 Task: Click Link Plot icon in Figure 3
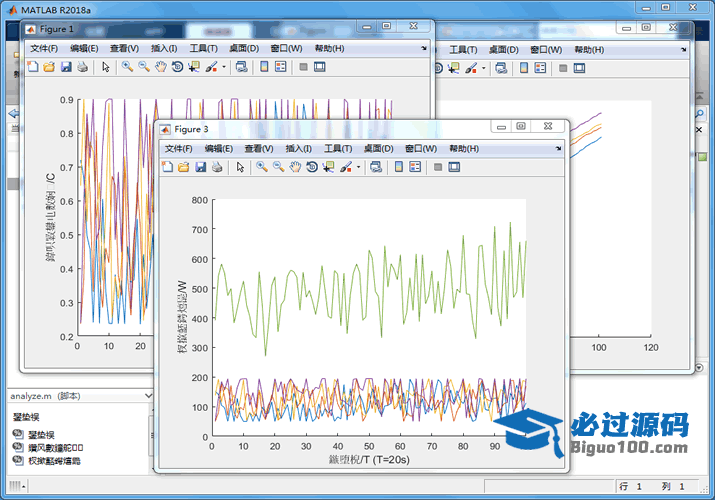[376, 167]
